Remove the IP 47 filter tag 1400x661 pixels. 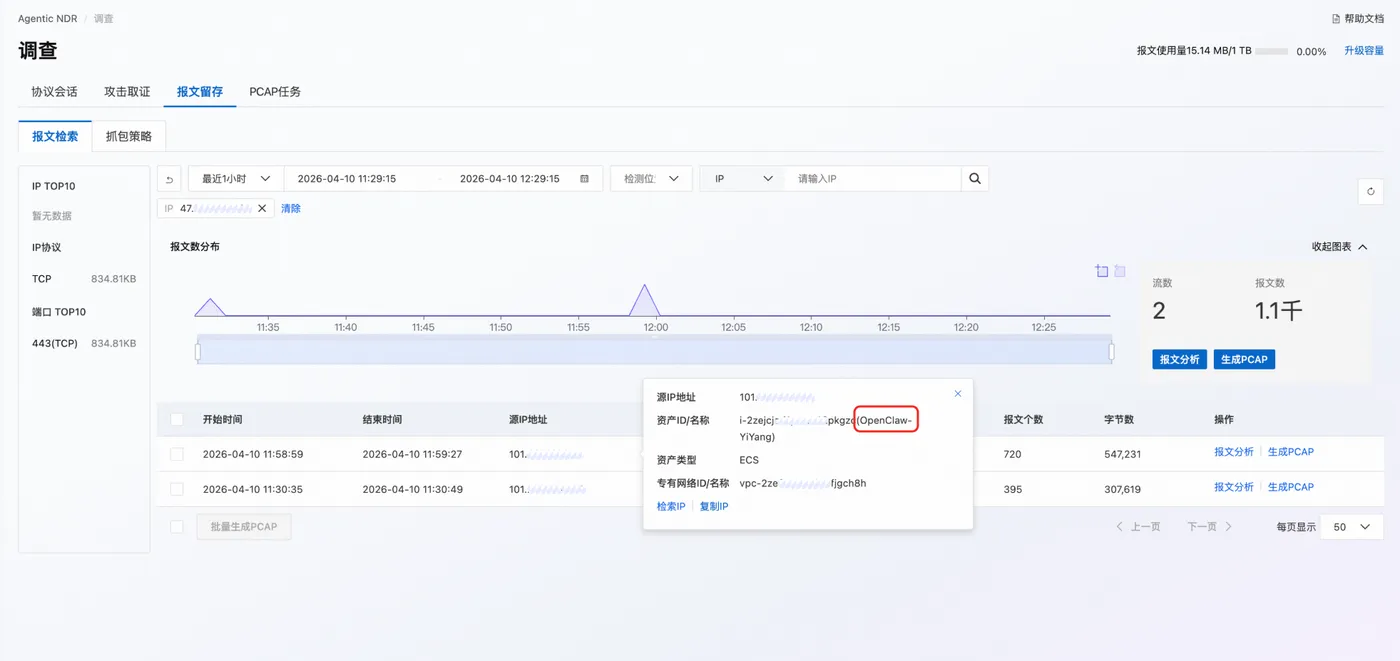click(x=262, y=208)
